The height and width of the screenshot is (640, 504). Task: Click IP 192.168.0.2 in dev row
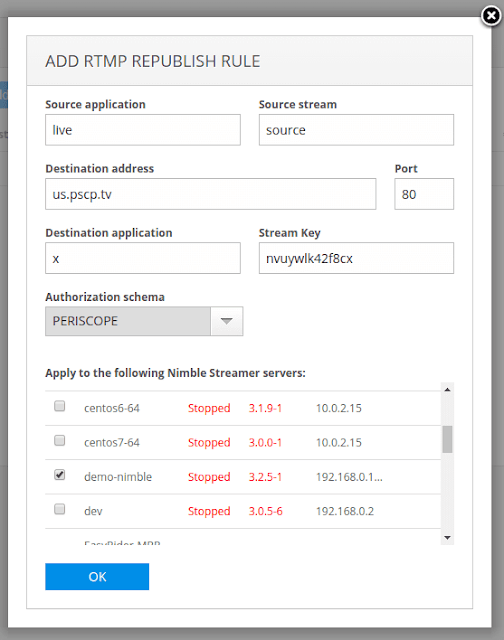[x=345, y=511]
